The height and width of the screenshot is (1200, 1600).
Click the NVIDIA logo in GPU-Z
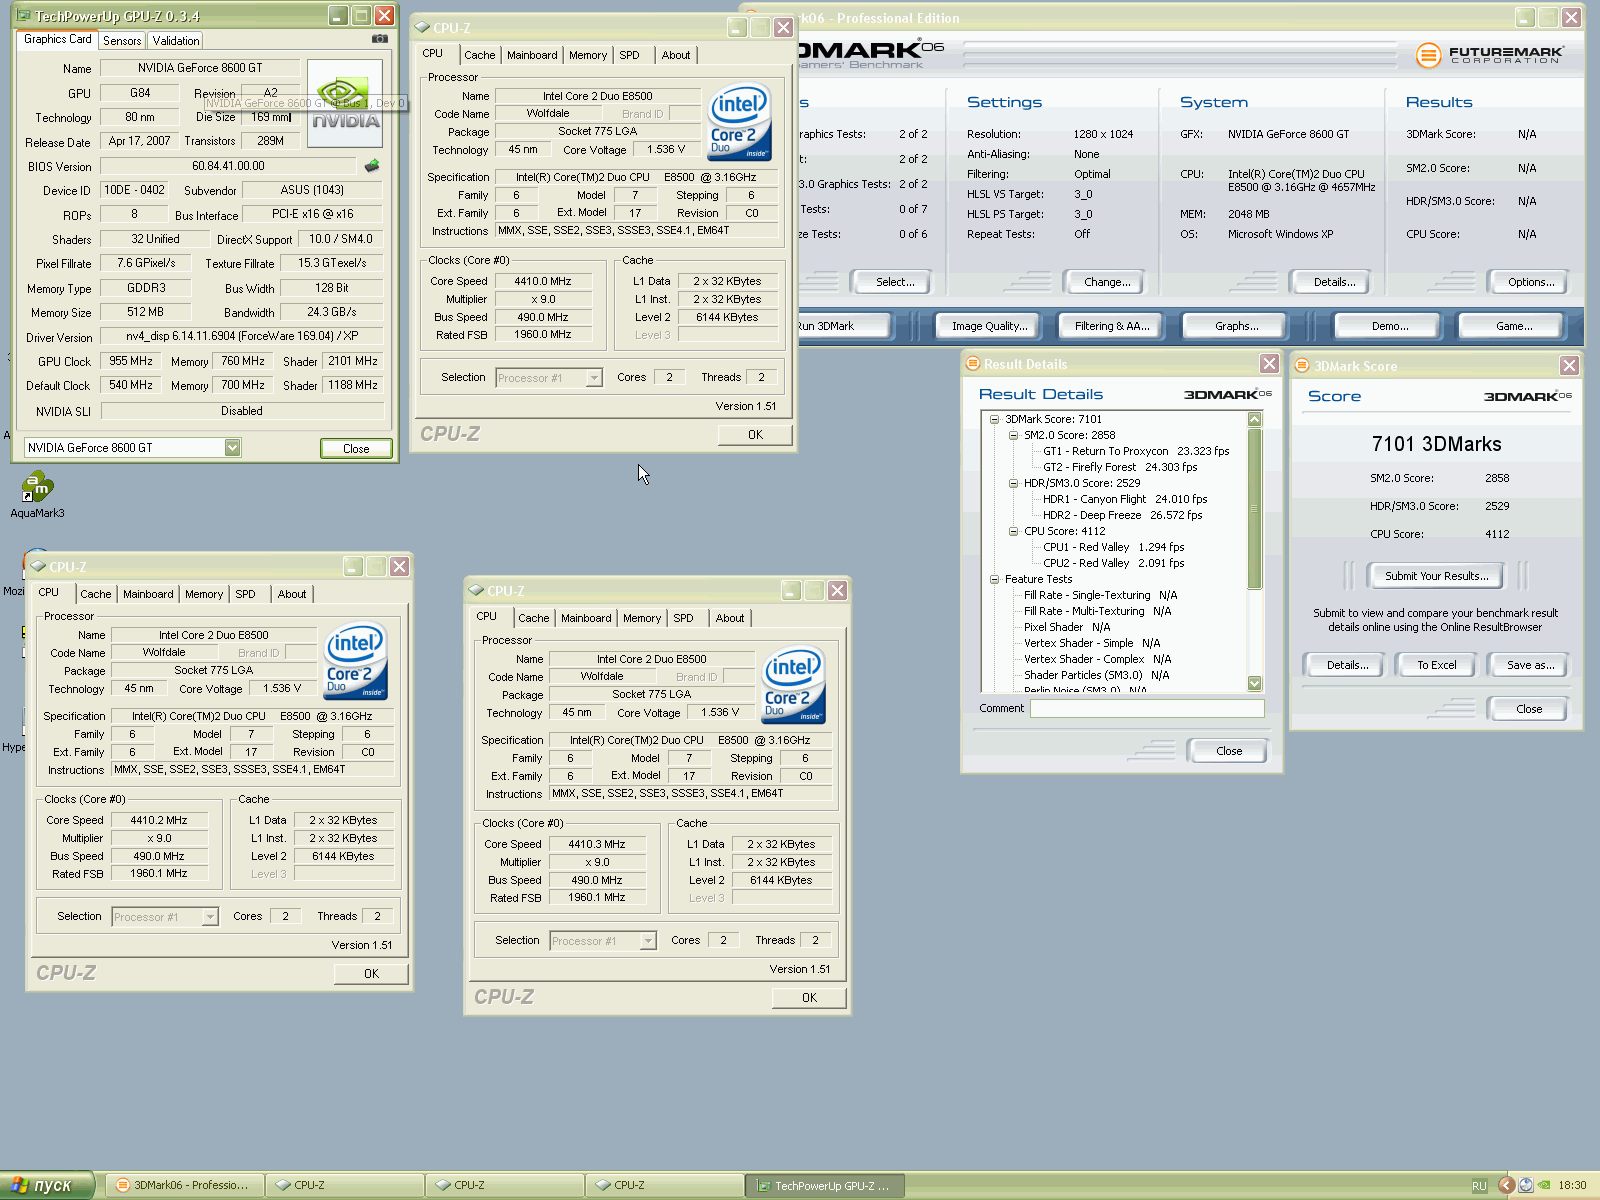(344, 104)
